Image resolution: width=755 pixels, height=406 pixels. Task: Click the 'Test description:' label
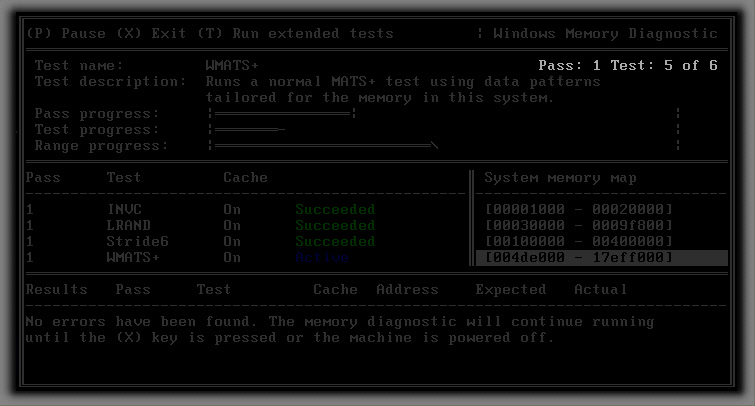click(110, 81)
